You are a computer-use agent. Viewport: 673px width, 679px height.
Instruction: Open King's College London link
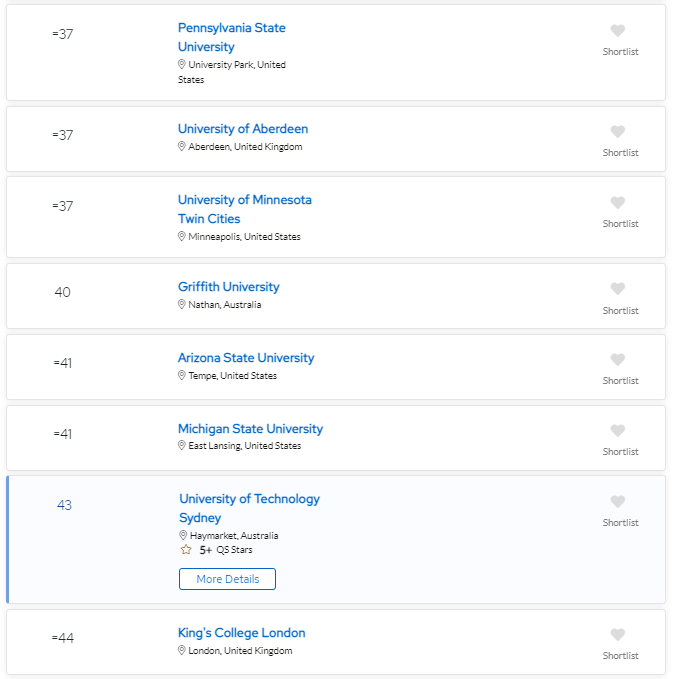[242, 633]
